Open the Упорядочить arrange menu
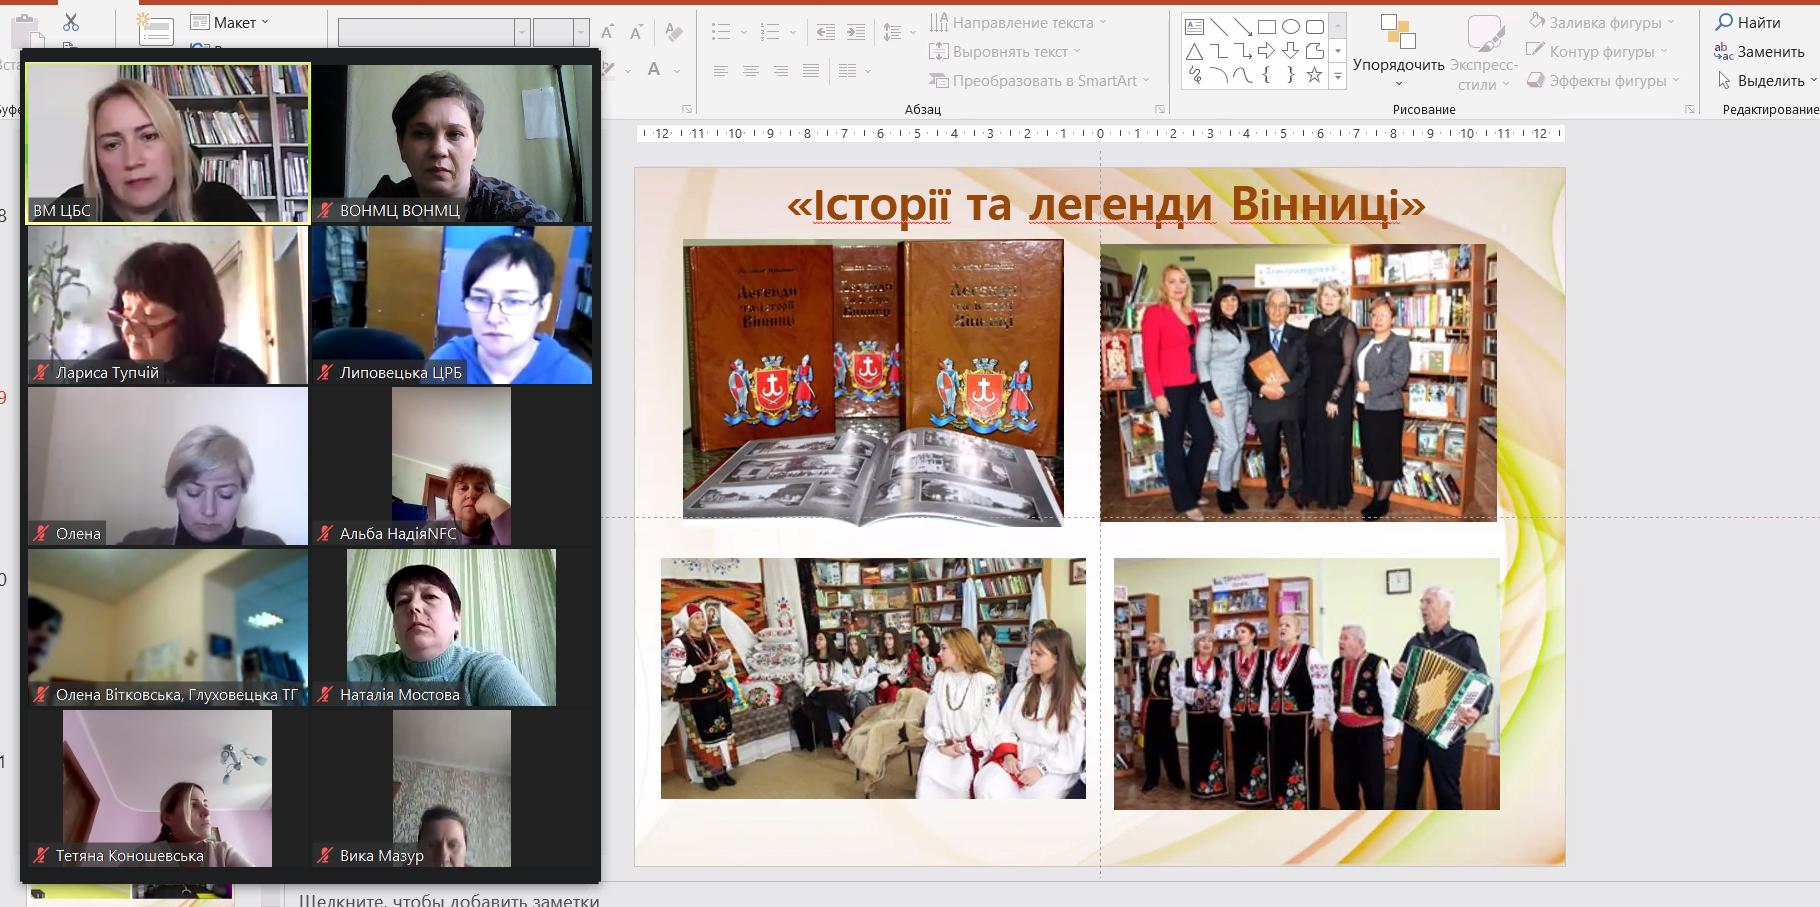 click(1399, 50)
